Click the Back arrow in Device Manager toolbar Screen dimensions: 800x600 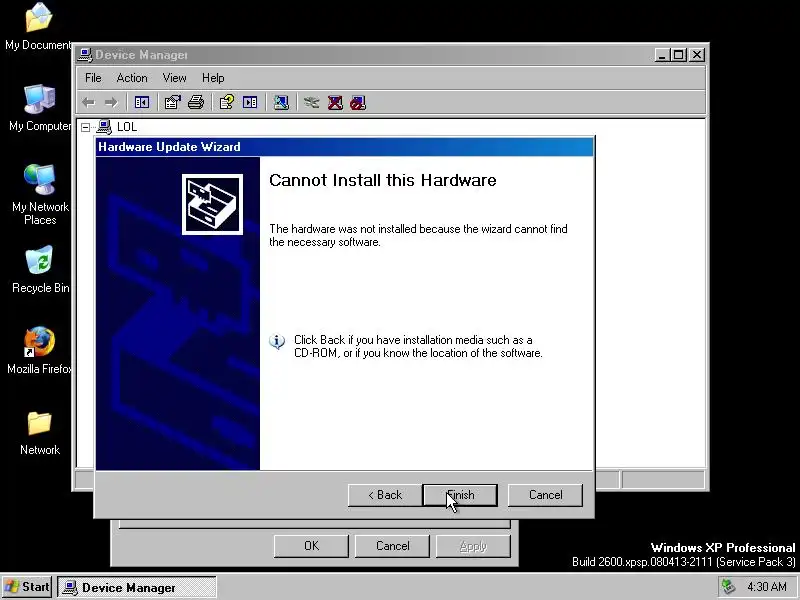[x=88, y=103]
